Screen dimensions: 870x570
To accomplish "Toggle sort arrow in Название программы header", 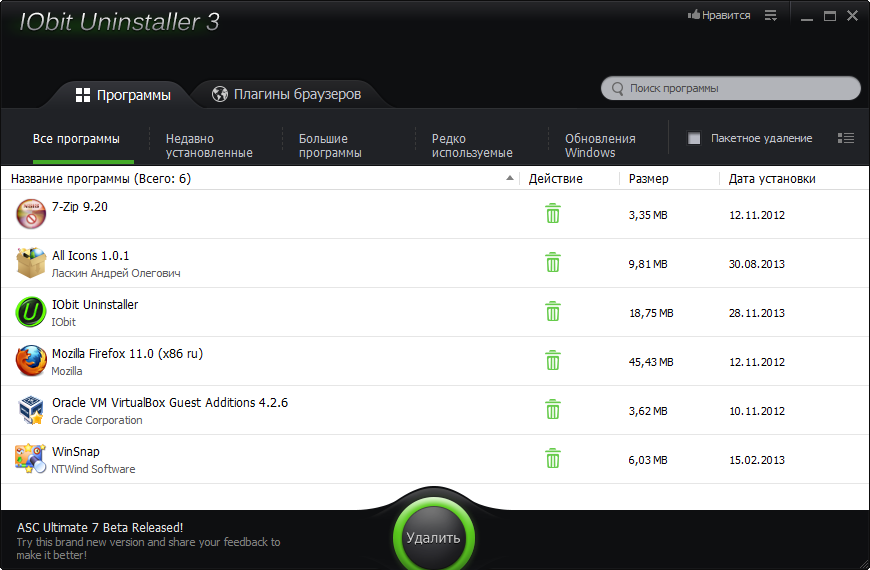I will 509,178.
